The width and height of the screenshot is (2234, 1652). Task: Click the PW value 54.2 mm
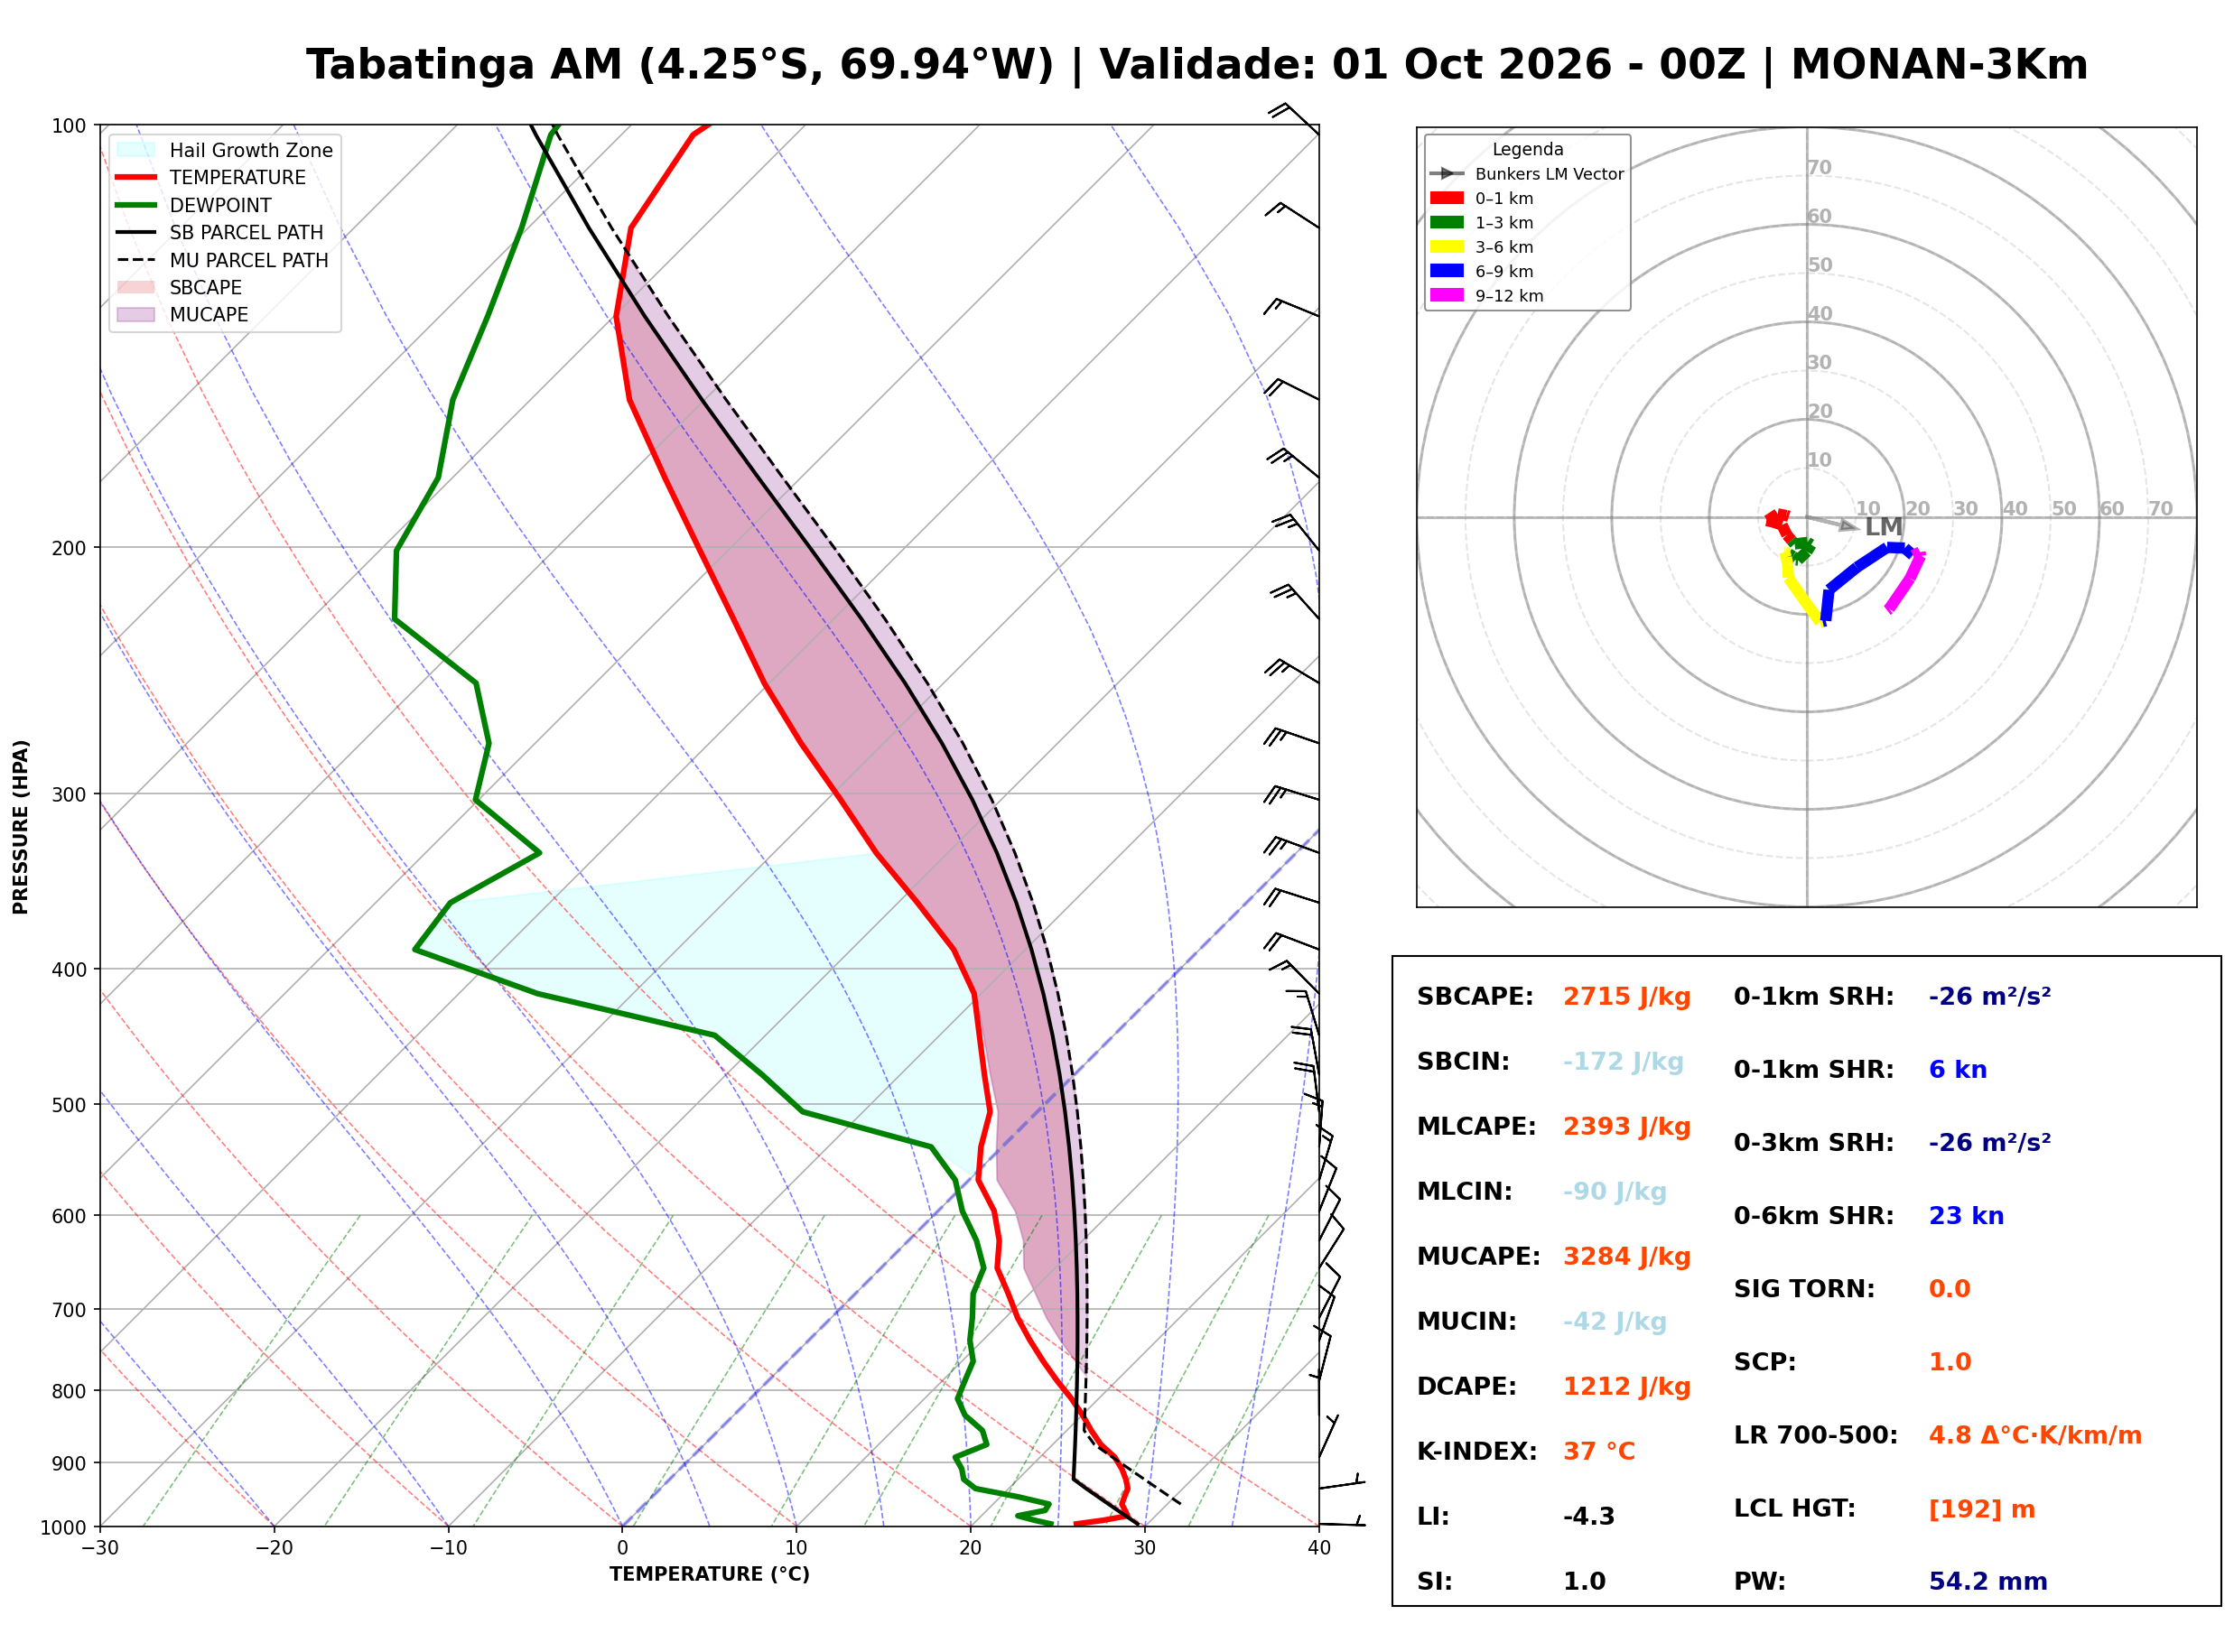pyautogui.click(x=1988, y=1582)
